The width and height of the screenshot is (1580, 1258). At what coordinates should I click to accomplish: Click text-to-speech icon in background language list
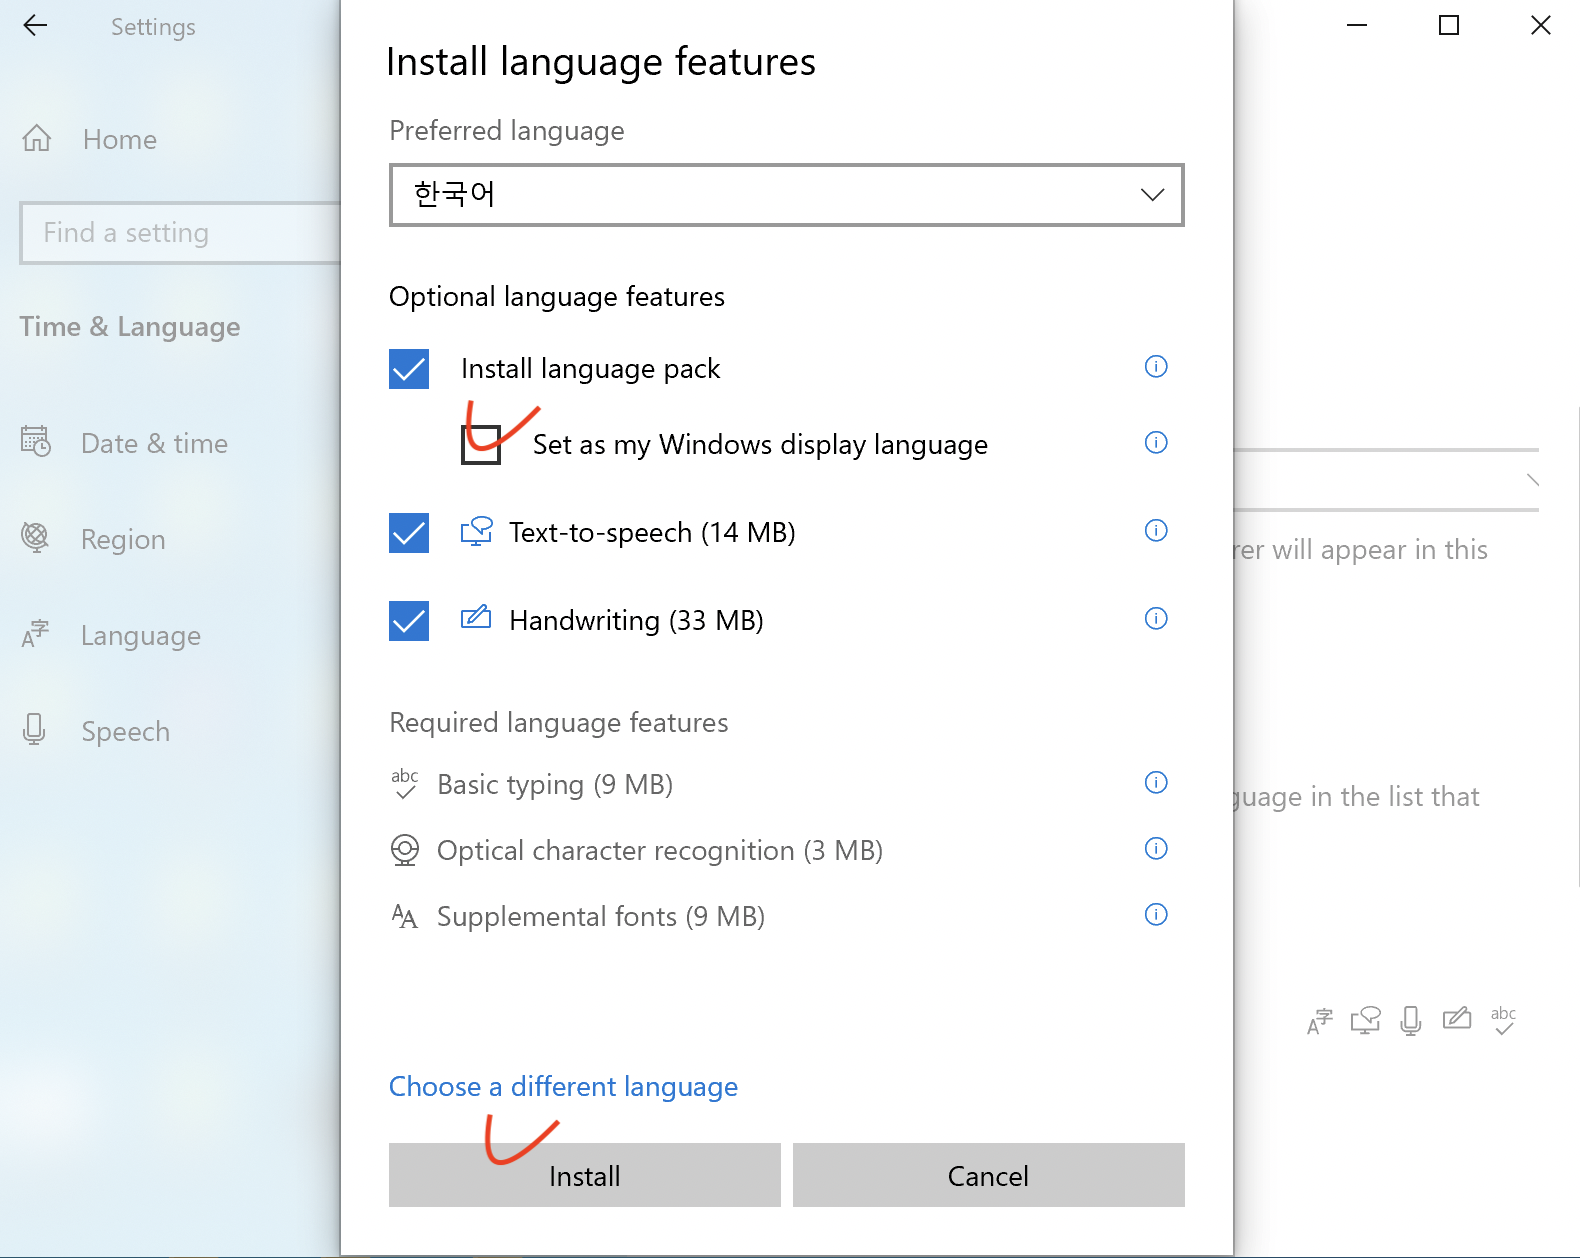[1366, 1020]
